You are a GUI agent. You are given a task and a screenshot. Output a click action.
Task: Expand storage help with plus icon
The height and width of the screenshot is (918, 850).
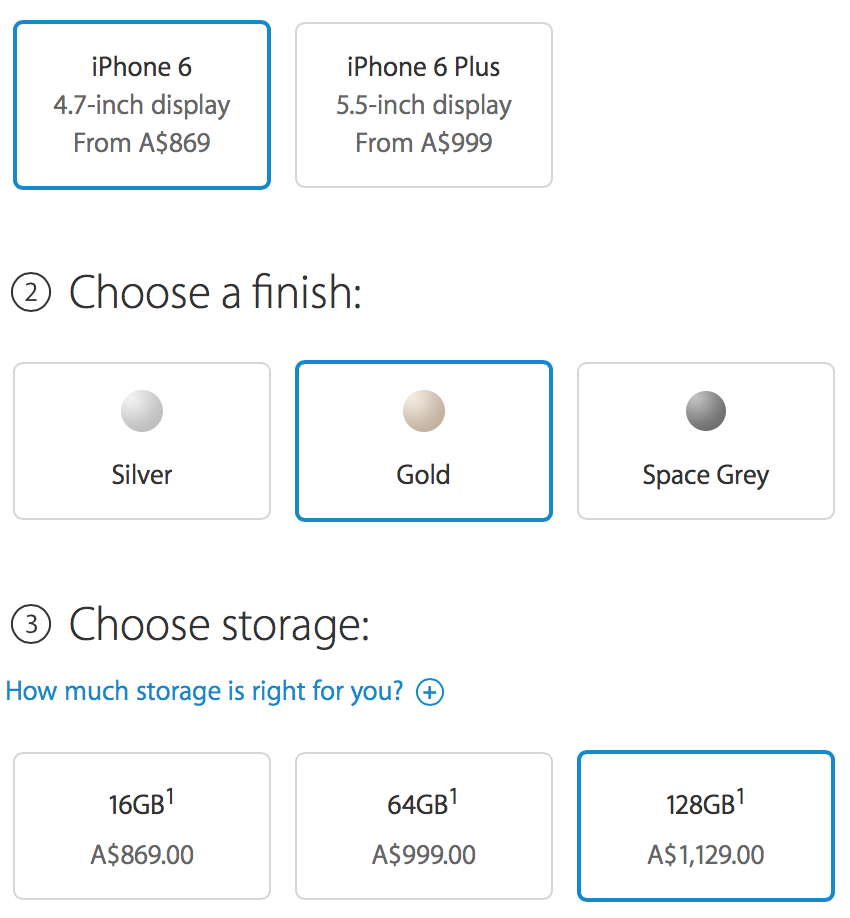pos(430,692)
